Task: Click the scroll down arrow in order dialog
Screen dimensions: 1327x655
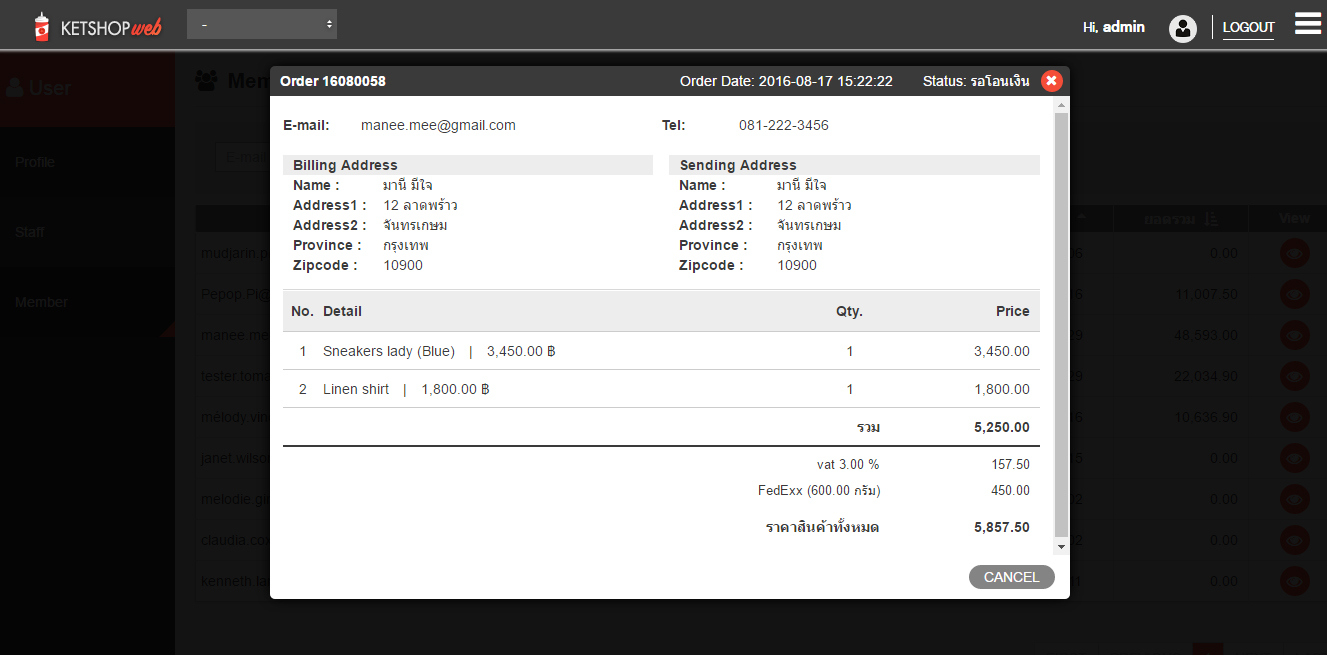Action: [1062, 547]
